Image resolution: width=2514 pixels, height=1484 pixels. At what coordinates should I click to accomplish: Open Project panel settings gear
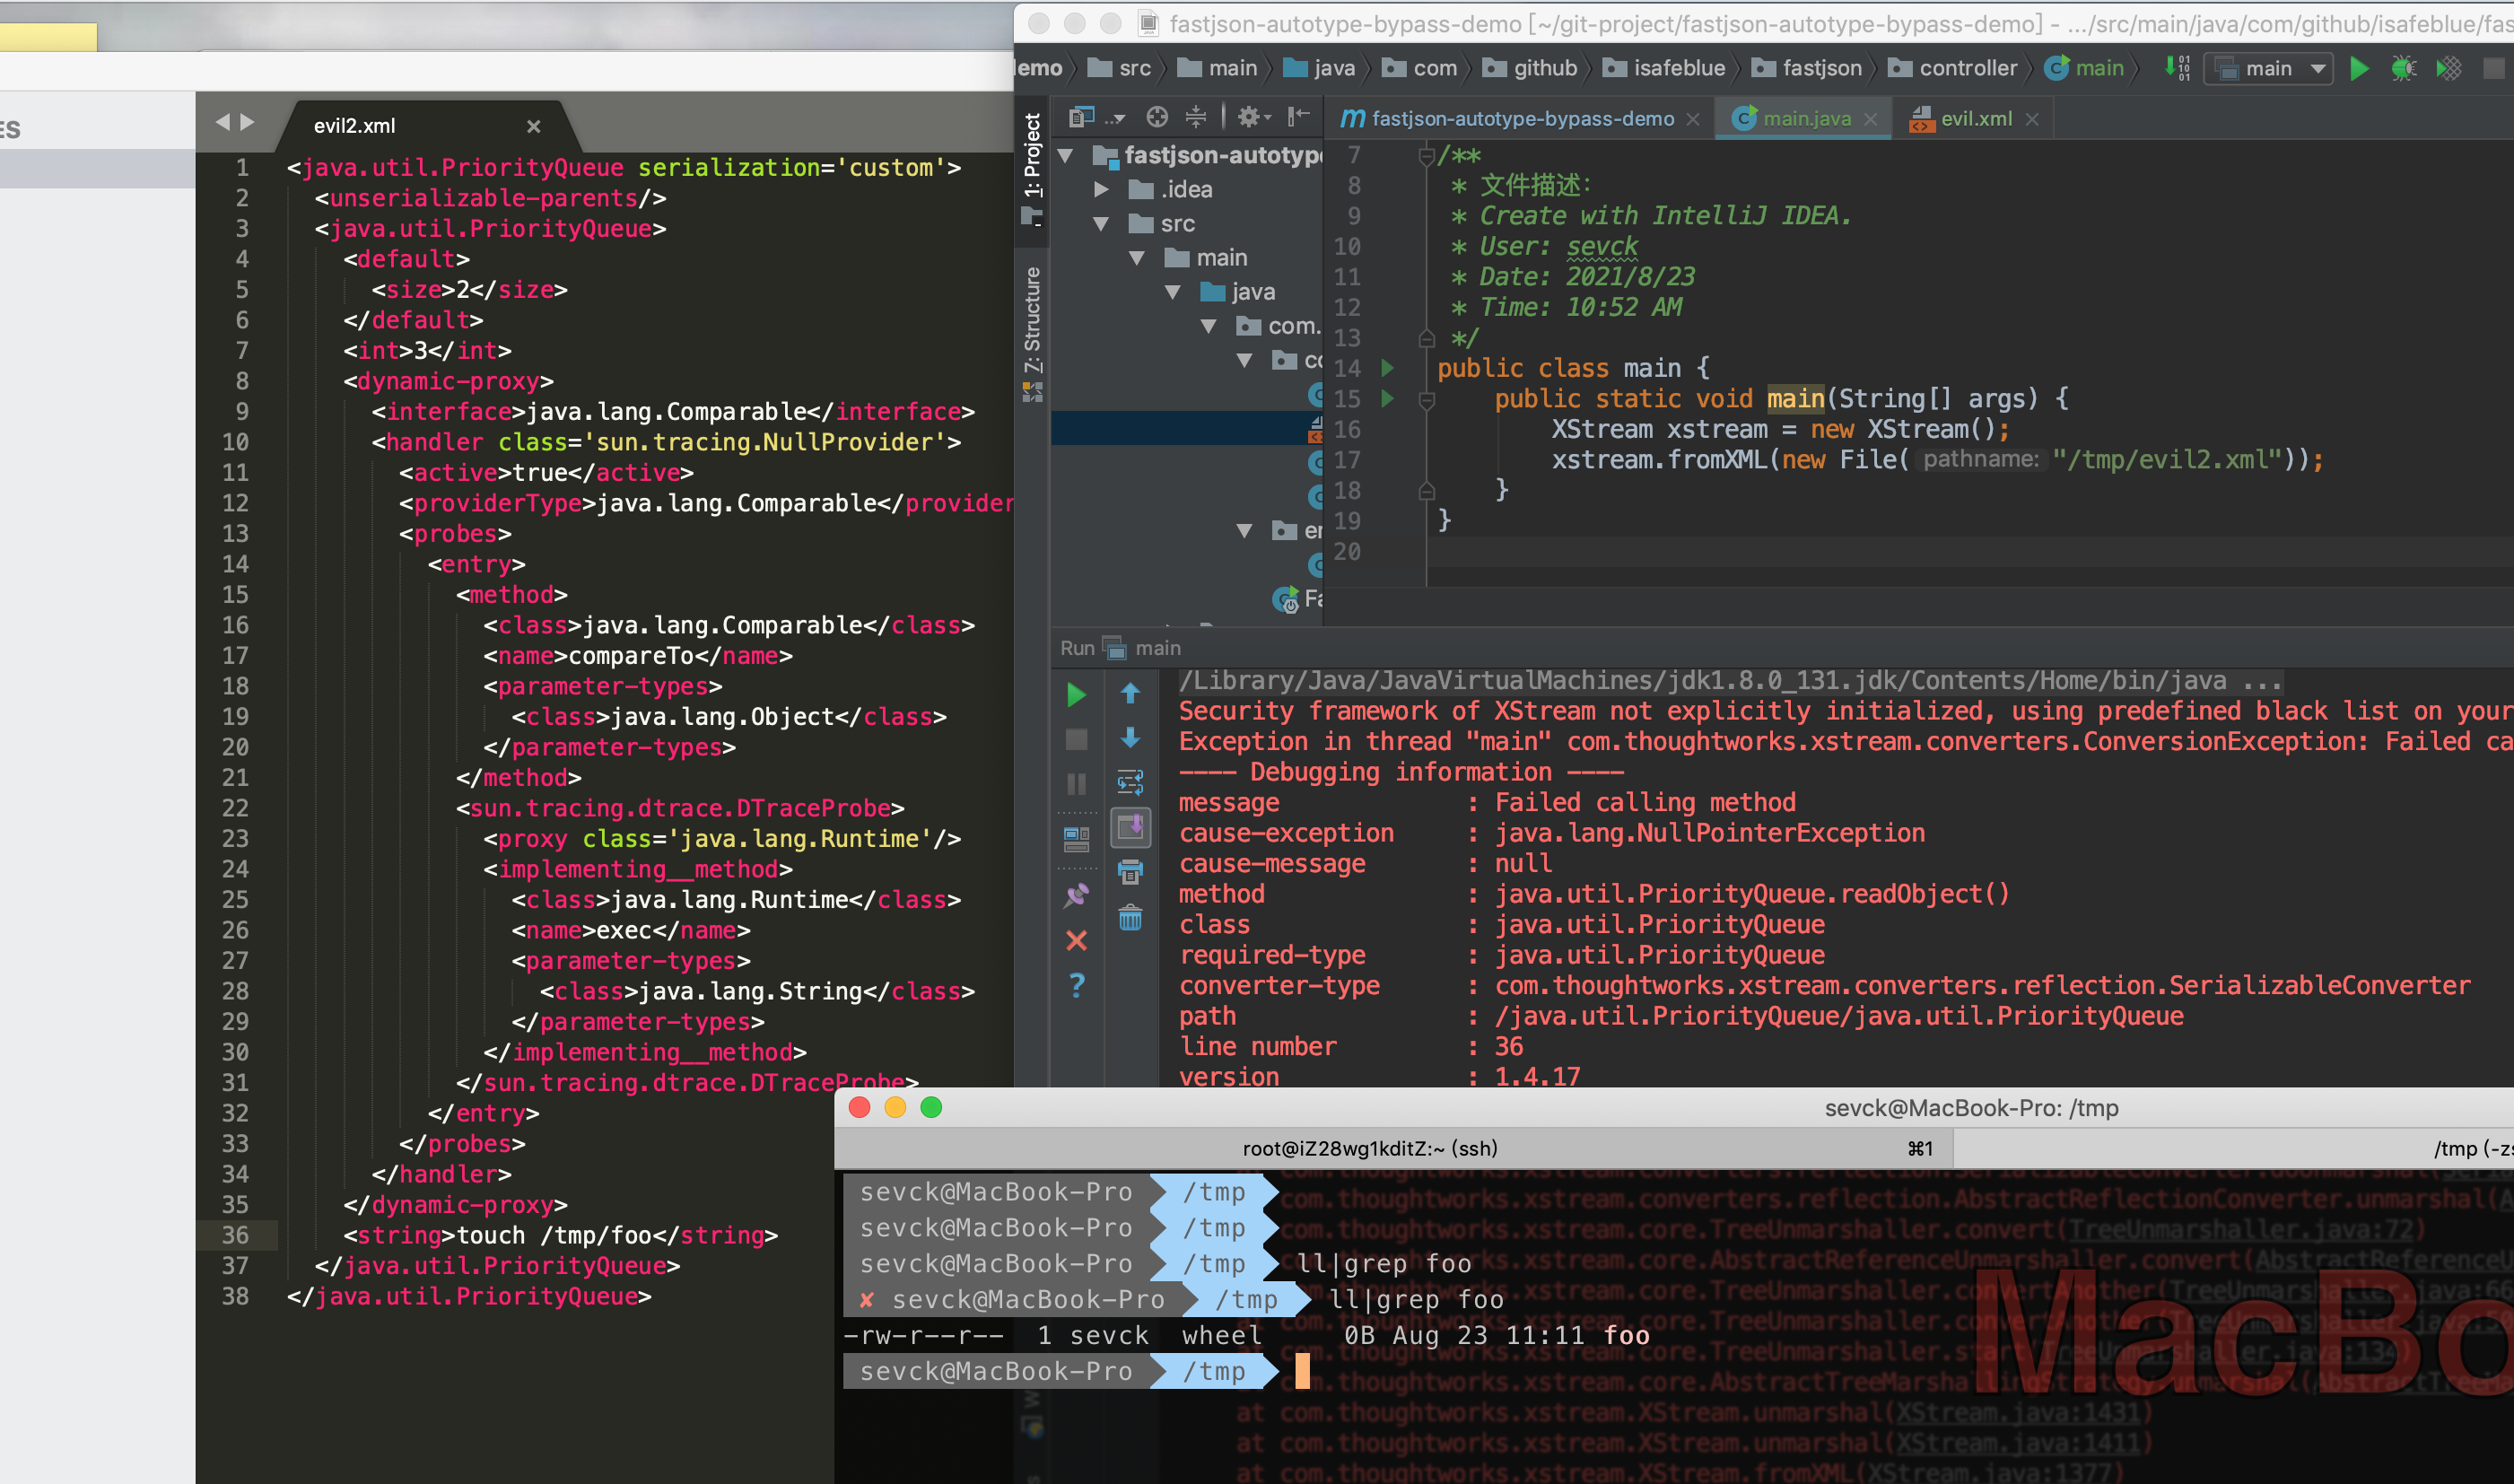(x=1253, y=117)
